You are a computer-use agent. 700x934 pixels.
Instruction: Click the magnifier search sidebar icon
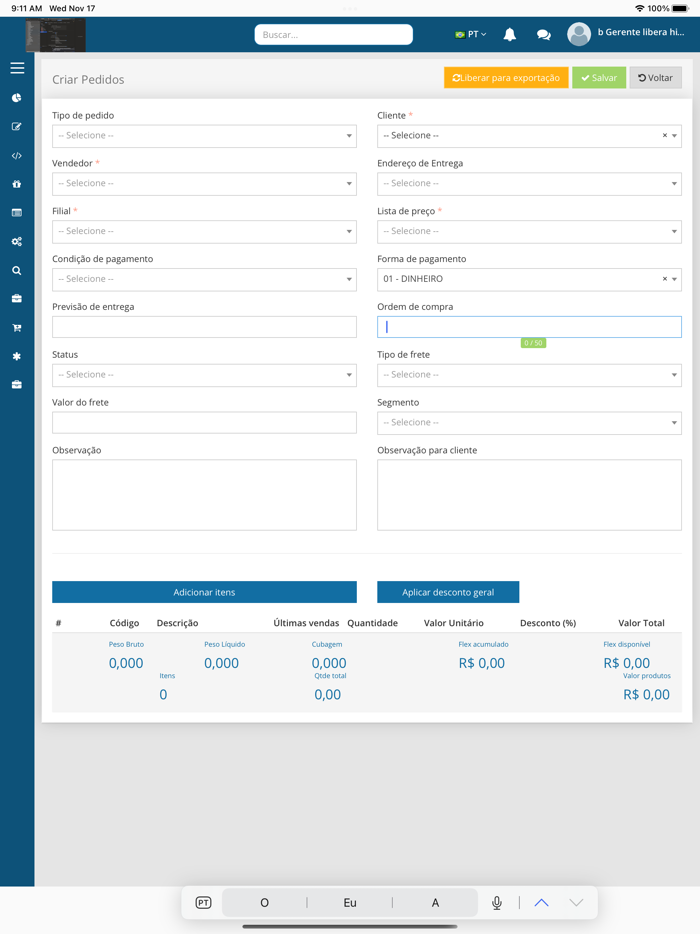[x=17, y=270]
